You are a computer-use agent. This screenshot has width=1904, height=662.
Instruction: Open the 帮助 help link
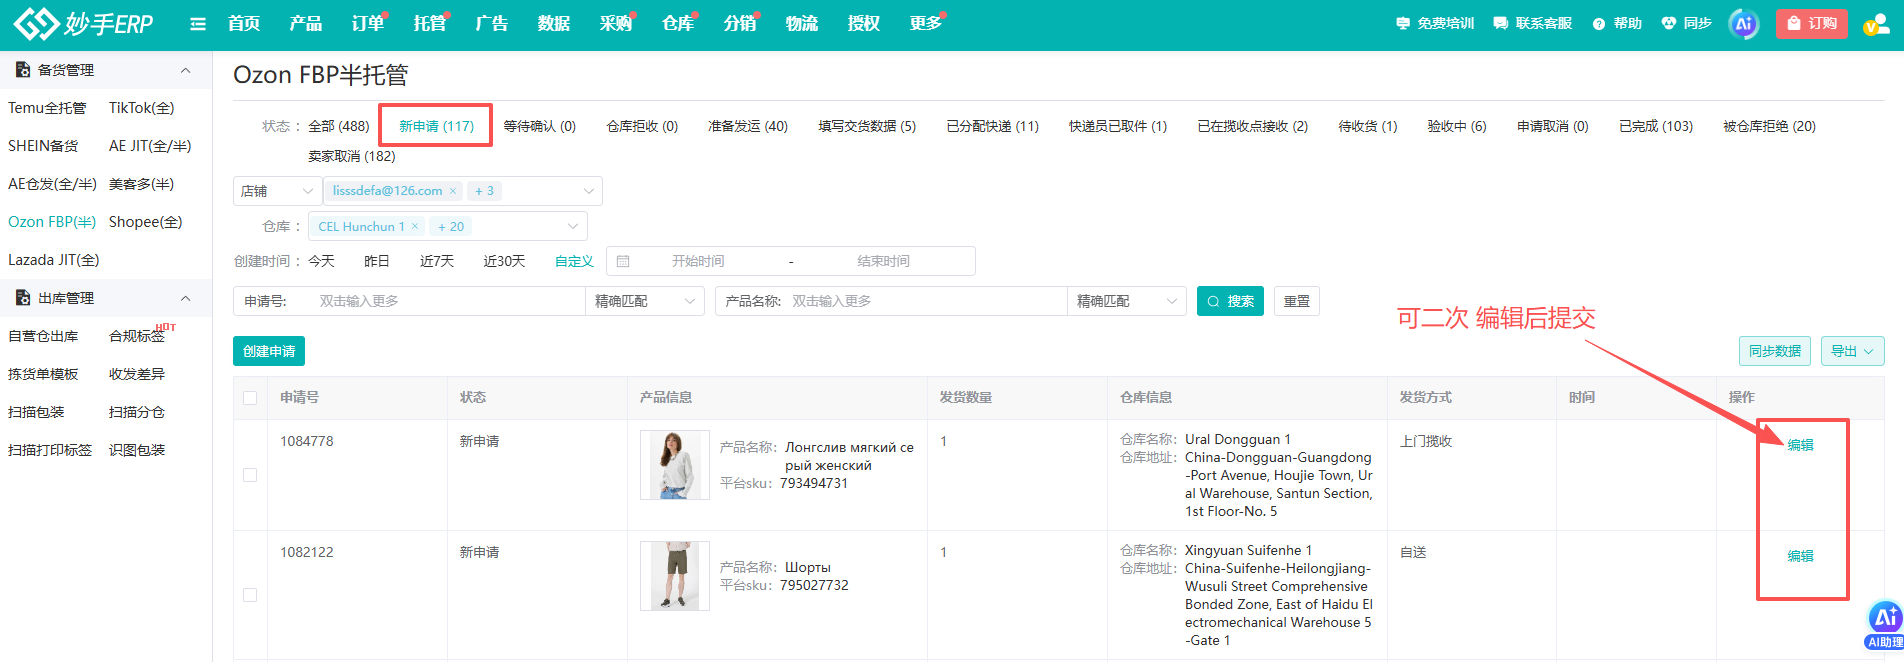point(1617,23)
